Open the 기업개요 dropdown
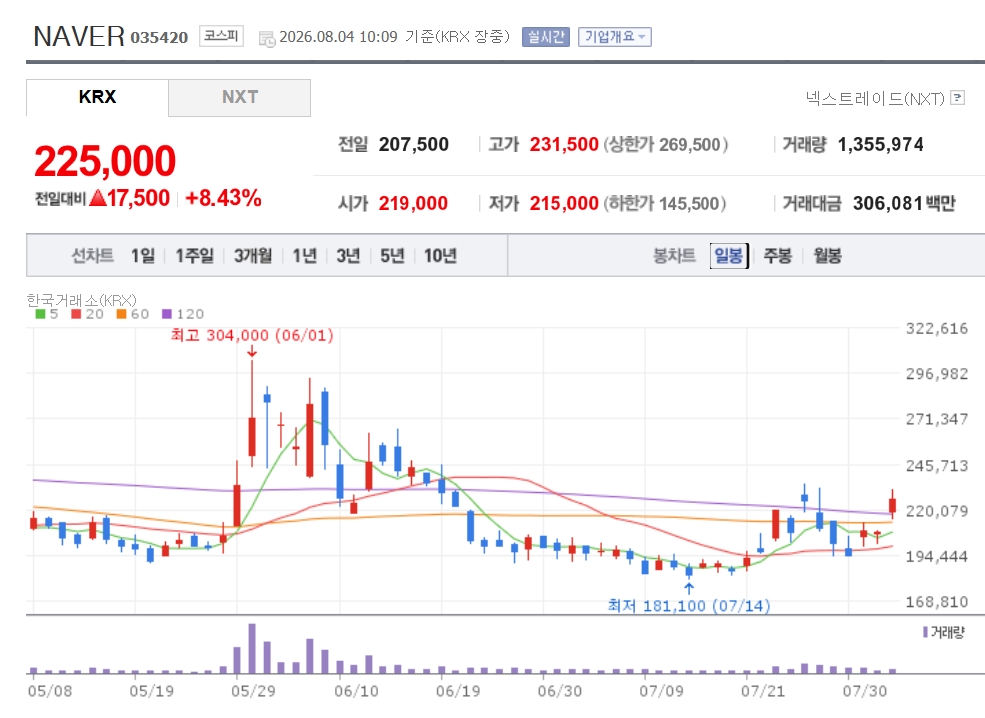Viewport: 985px width, 718px height. 614,37
